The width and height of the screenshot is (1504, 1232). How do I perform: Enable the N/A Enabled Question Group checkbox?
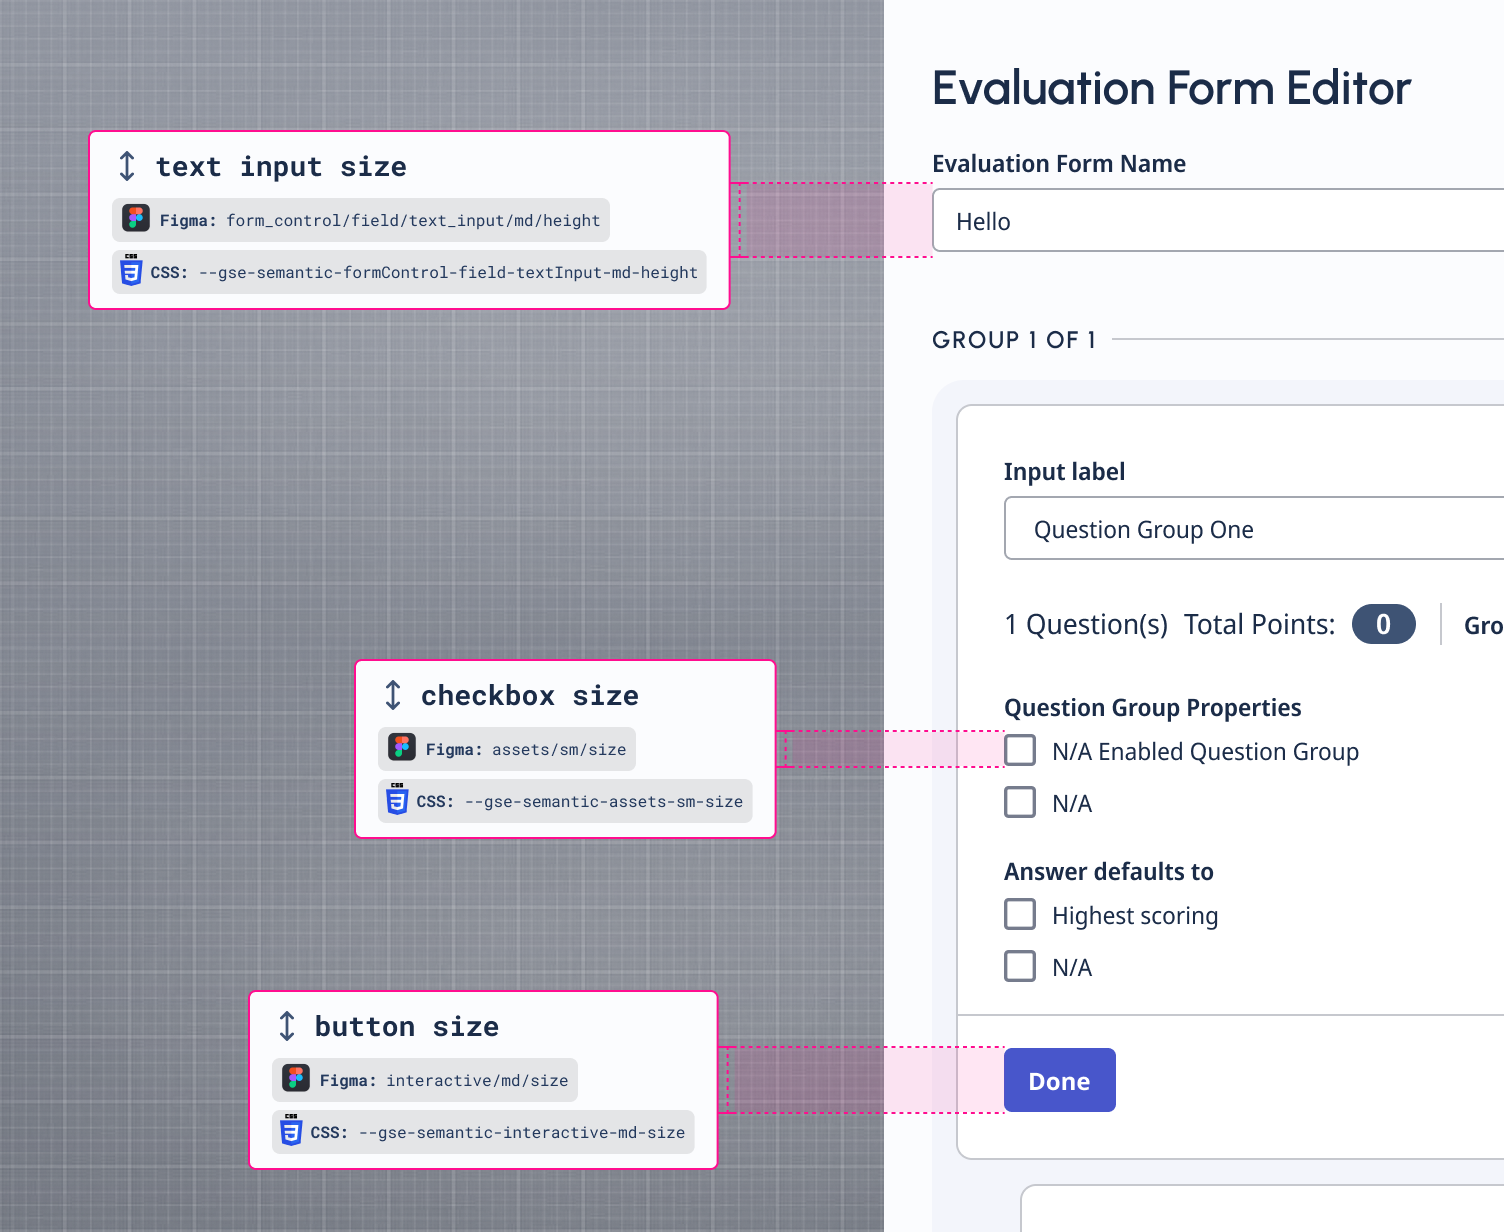1020,751
